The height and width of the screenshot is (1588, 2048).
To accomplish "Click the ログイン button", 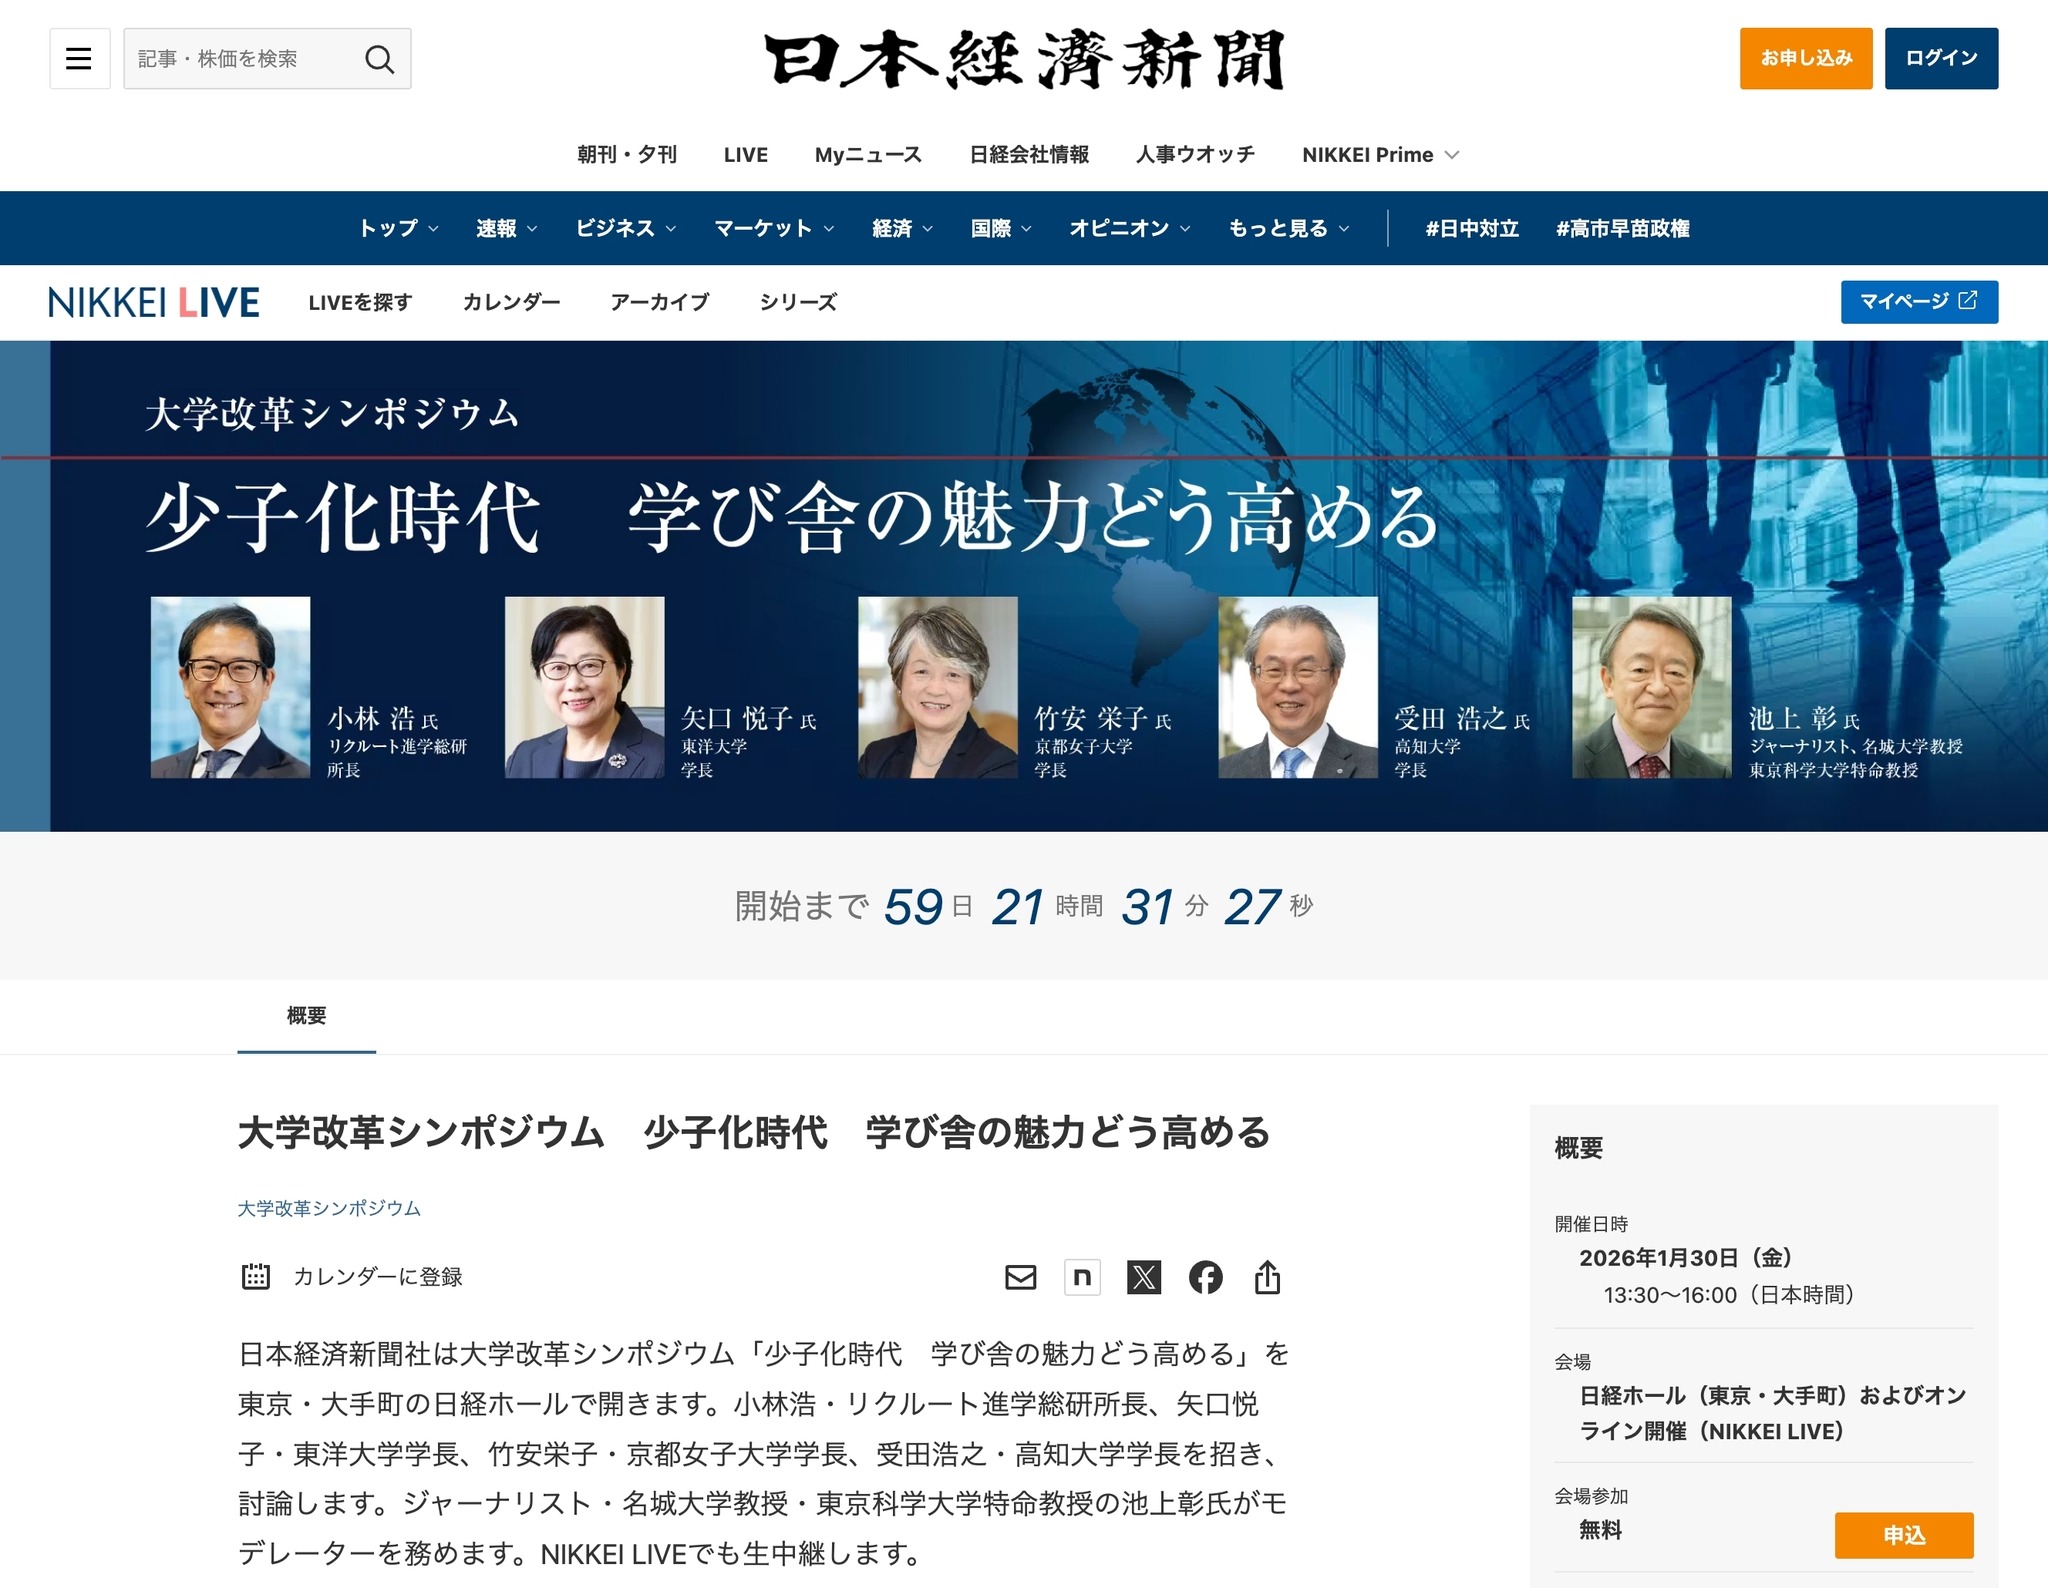I will tap(1941, 59).
